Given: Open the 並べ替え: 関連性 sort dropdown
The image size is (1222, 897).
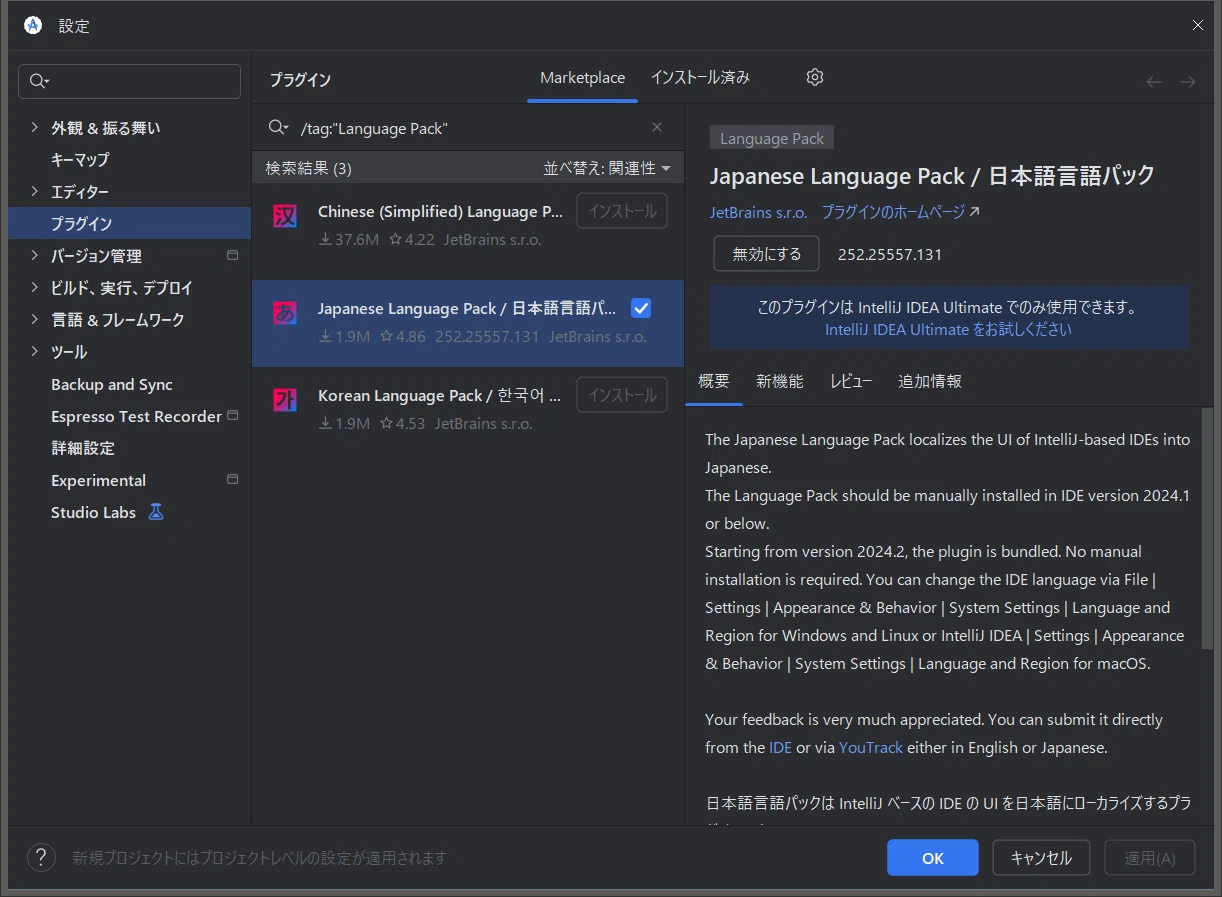Looking at the screenshot, I should click(x=607, y=168).
